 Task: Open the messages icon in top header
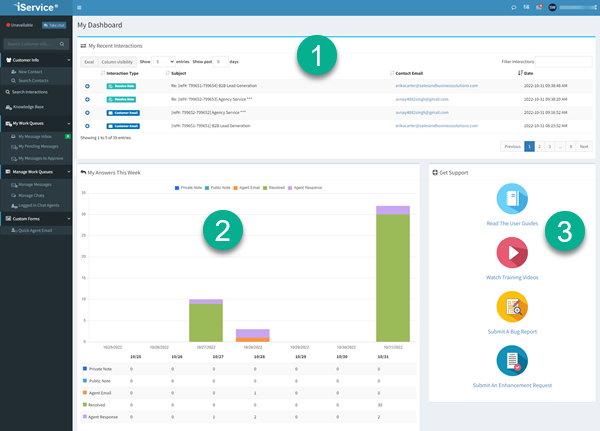[527, 7]
